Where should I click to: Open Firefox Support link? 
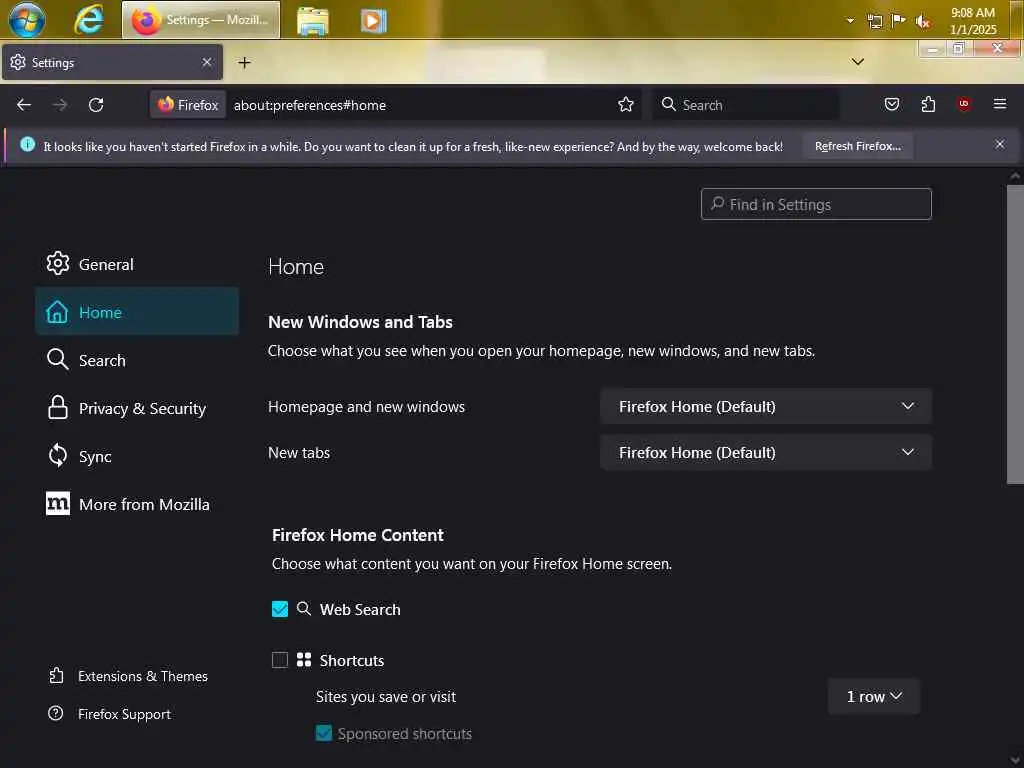110,714
